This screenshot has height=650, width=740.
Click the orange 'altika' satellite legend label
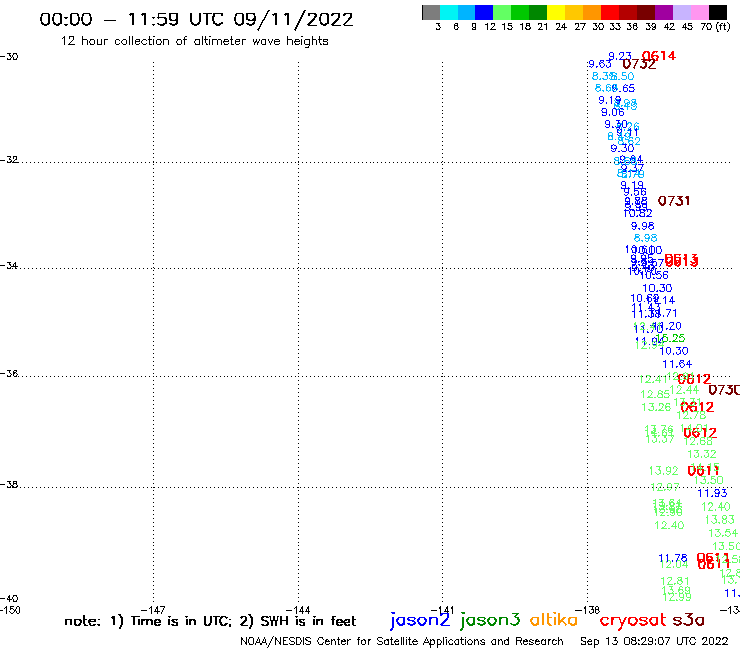[553, 620]
